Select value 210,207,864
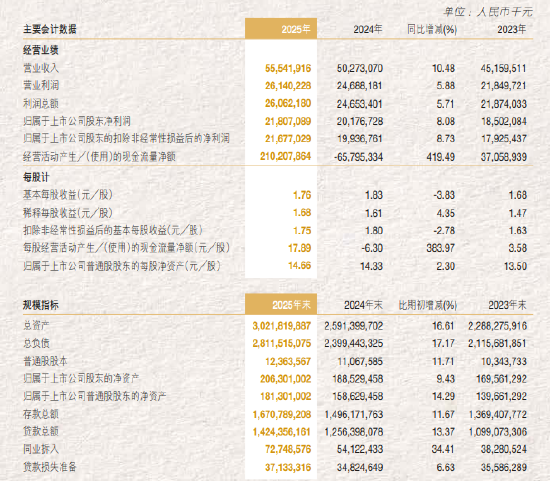The height and width of the screenshot is (481, 550). point(286,156)
